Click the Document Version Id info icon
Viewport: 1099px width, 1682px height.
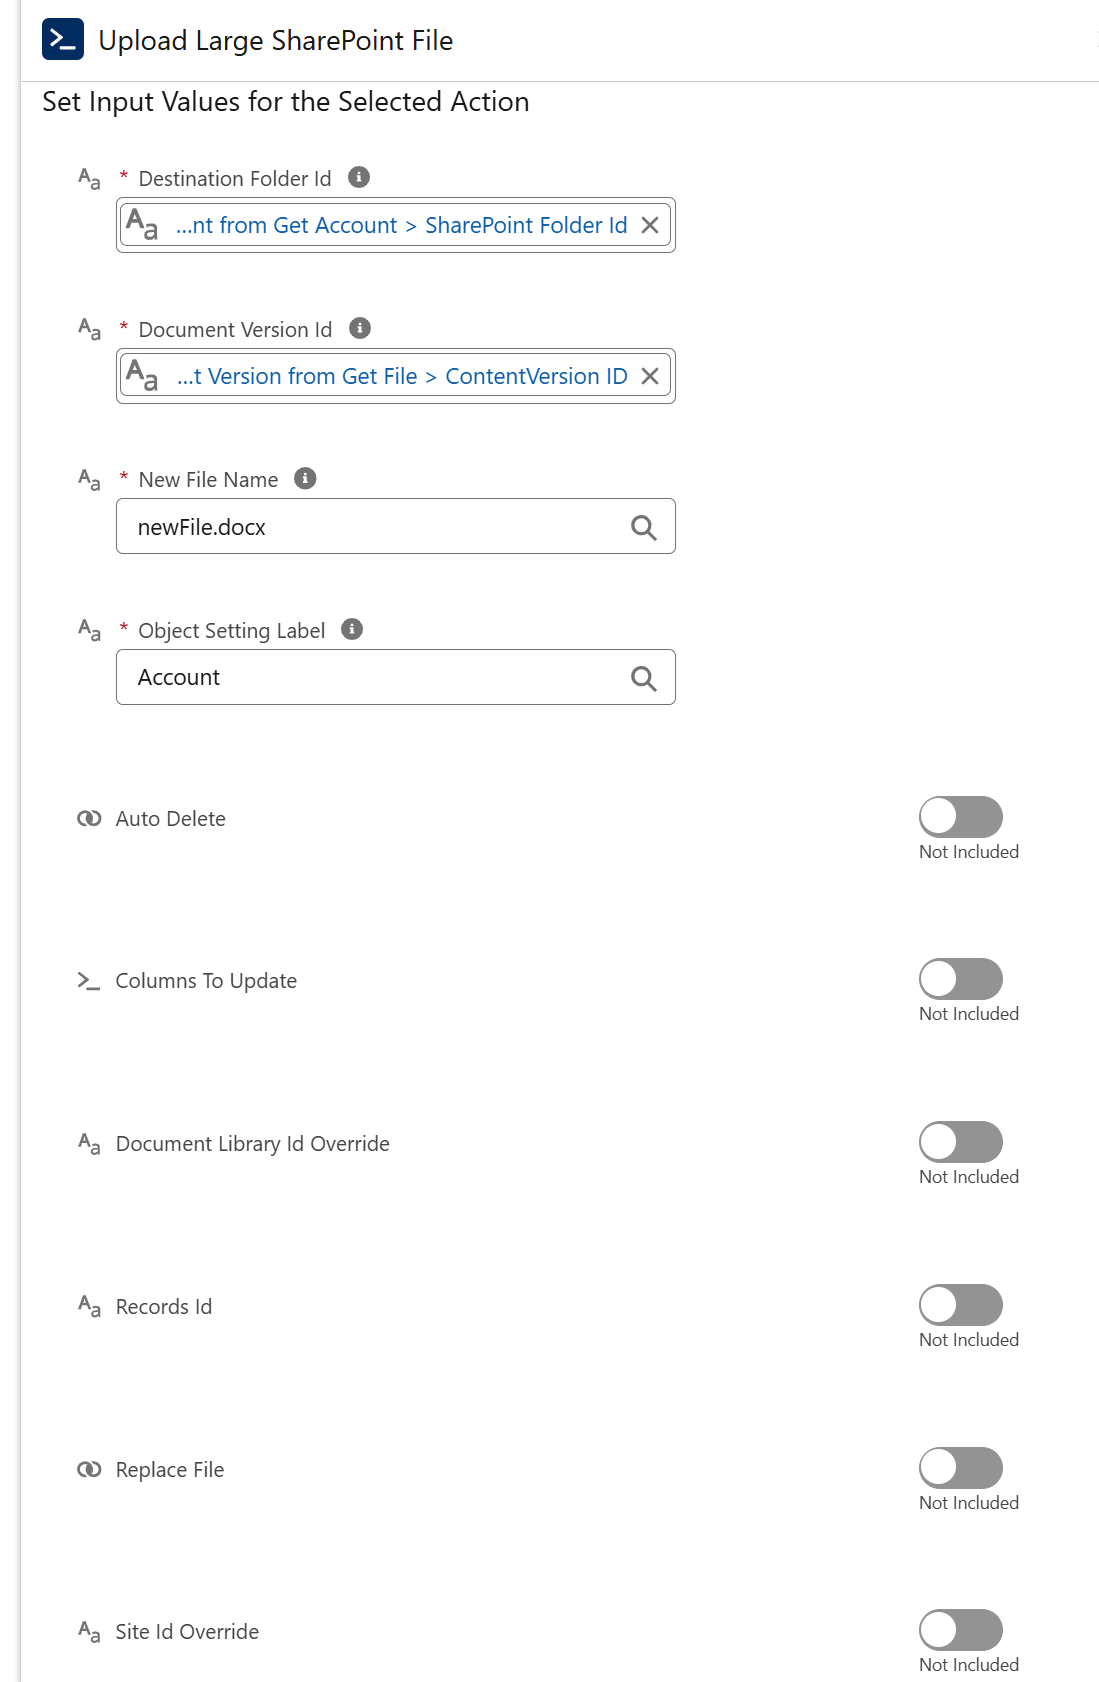point(360,328)
